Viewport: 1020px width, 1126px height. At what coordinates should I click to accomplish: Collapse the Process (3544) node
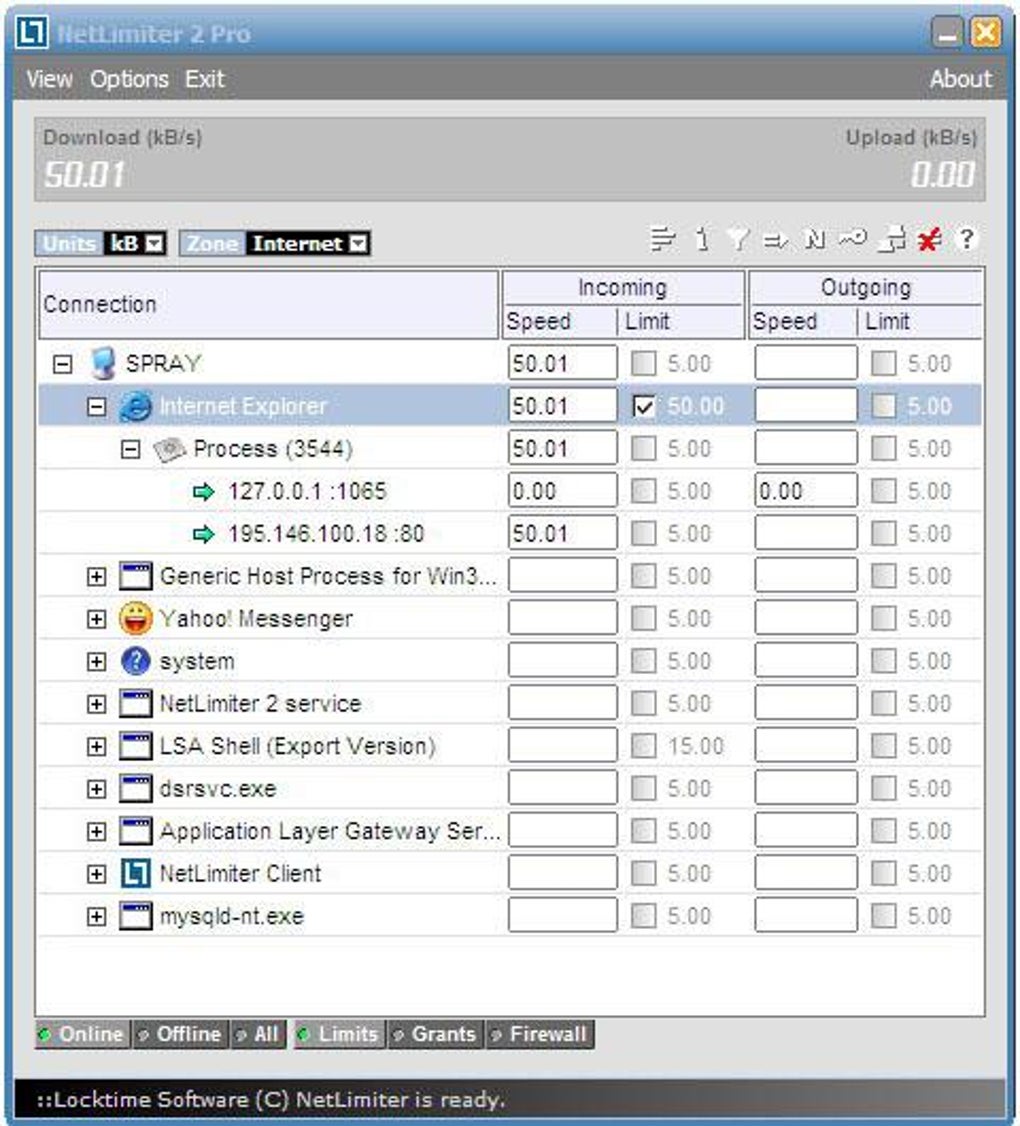point(130,450)
